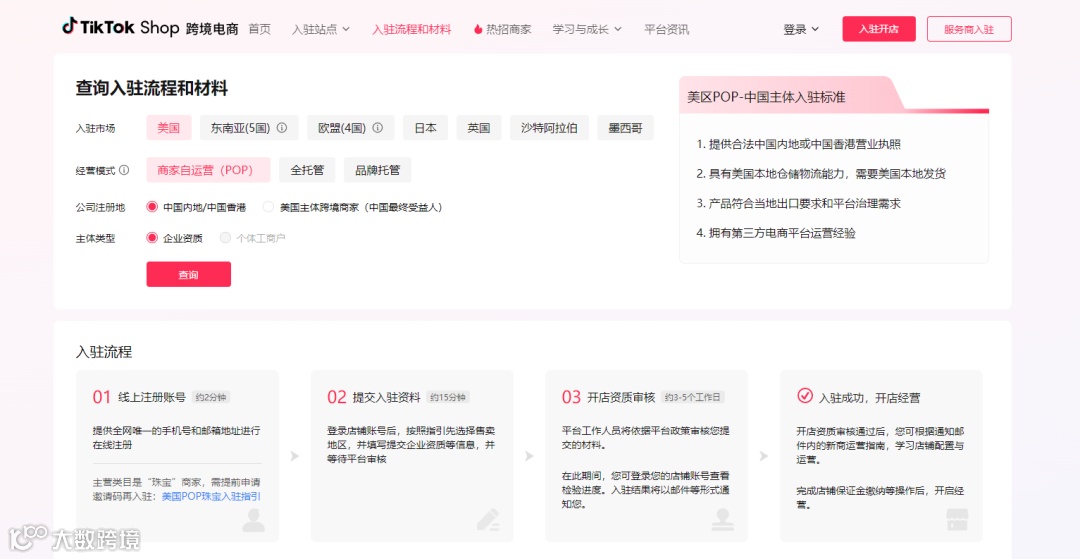The height and width of the screenshot is (559, 1080).
Task: Open 平台资讯 nav item
Action: pos(667,30)
